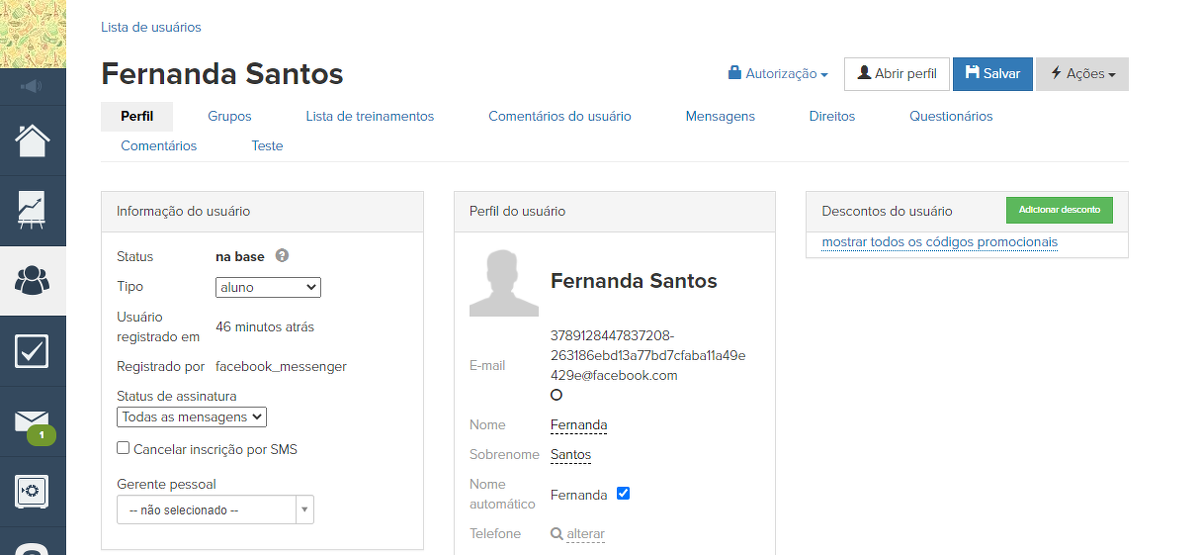Open the checkmark tasks icon in sidebar
This screenshot has width=1200, height=555.
coord(32,351)
